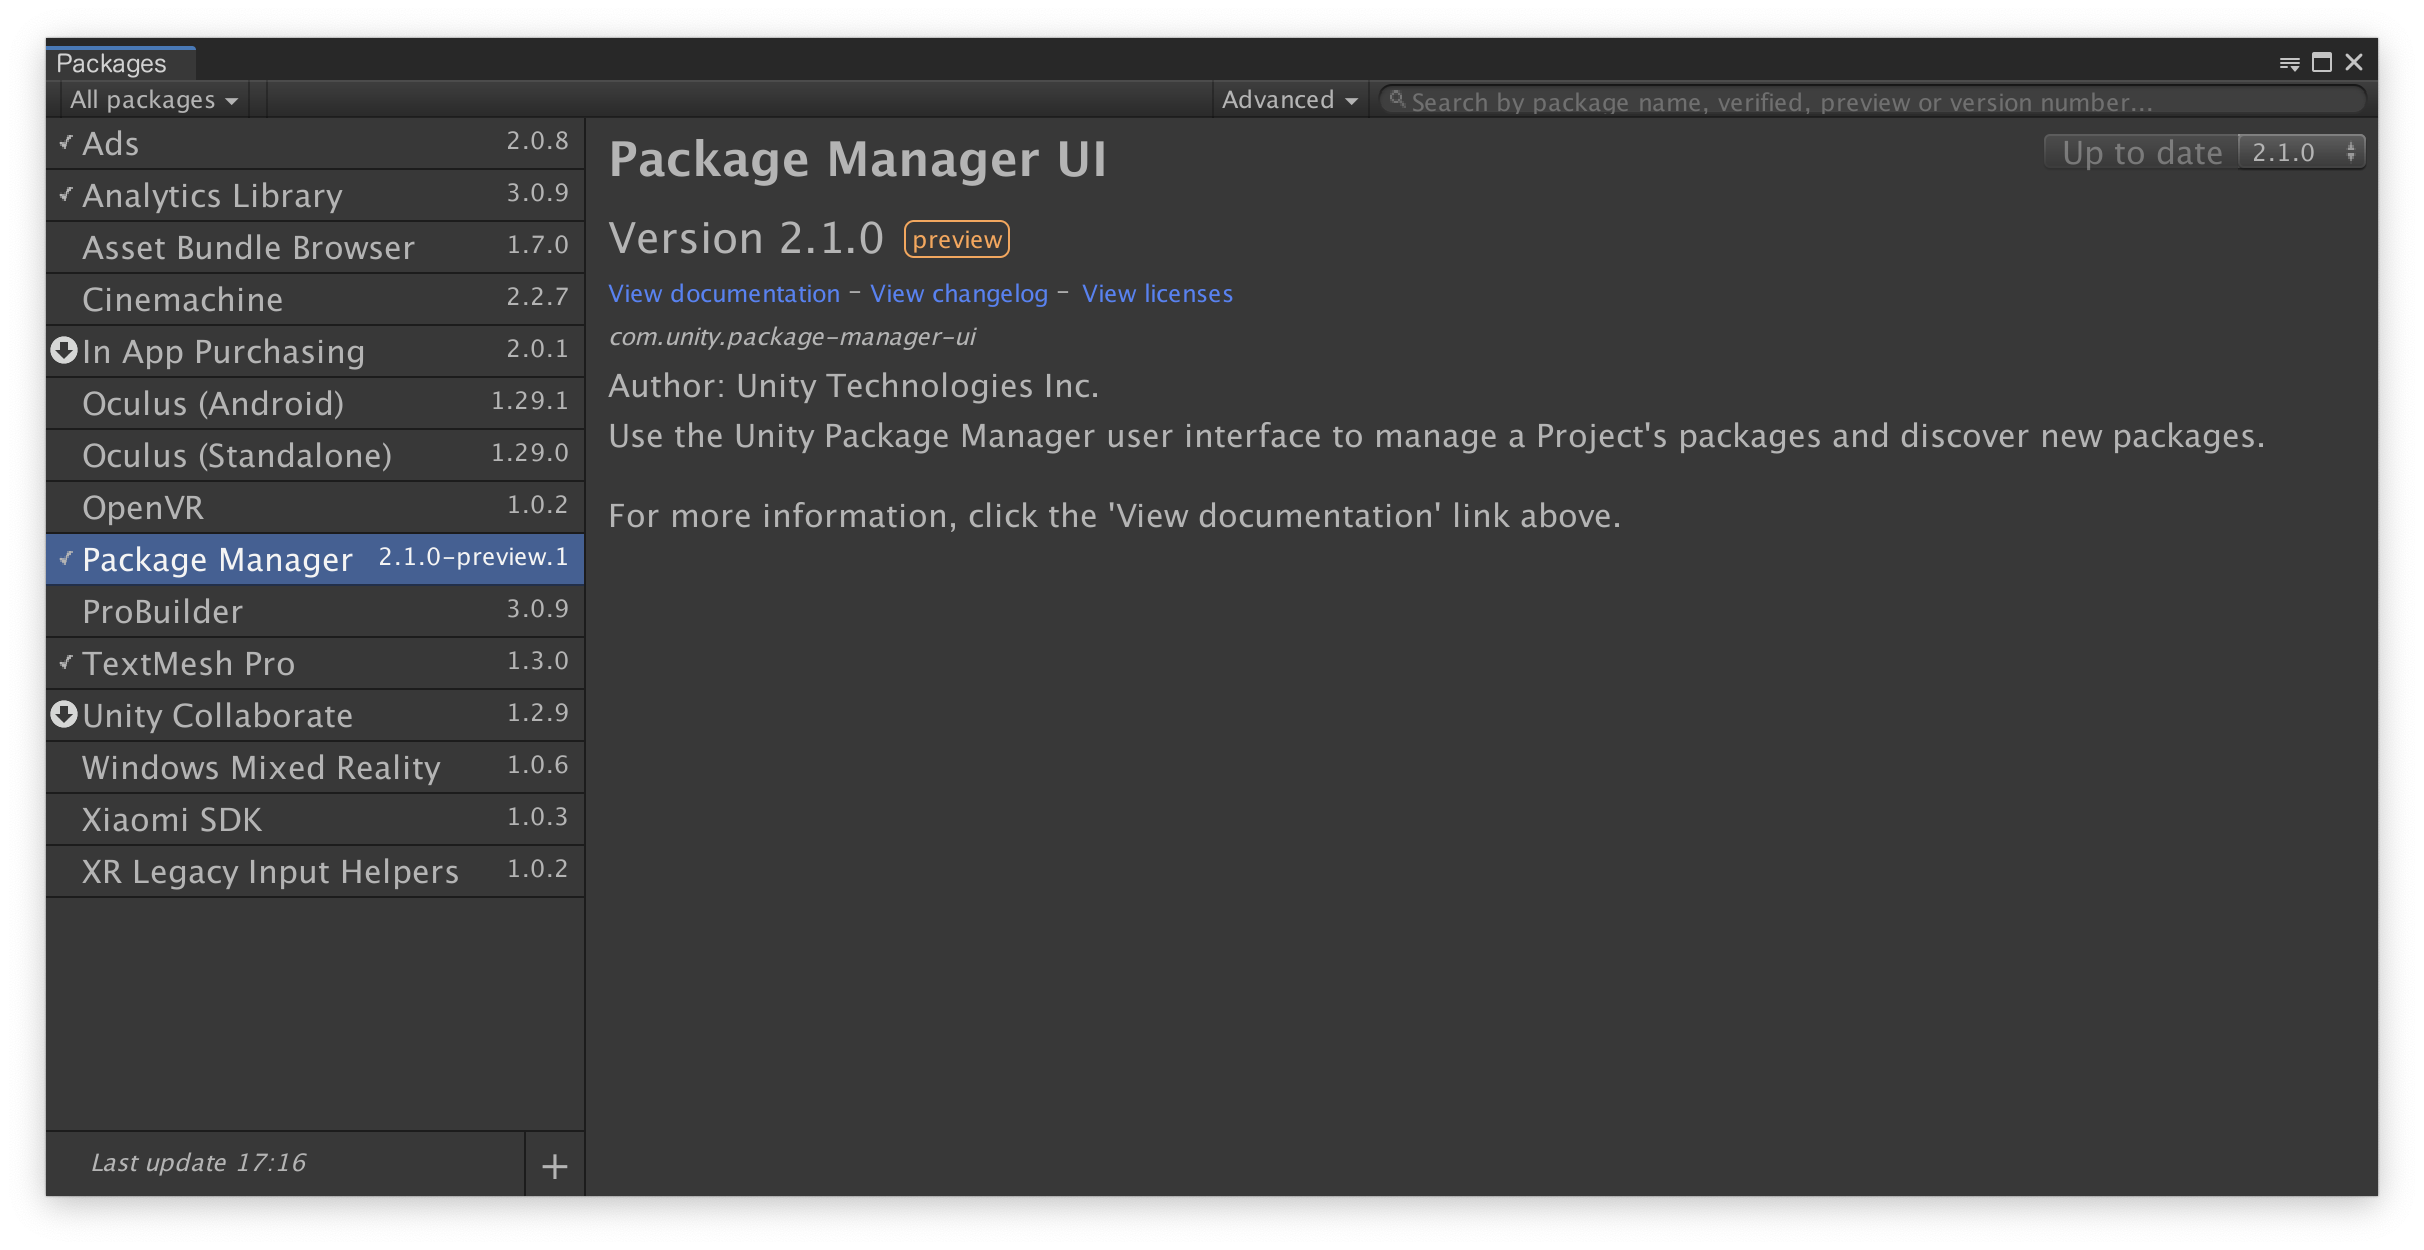Click the update arrow icon beside Unity Collaborate
This screenshot has height=1250, width=2424.
(x=64, y=714)
